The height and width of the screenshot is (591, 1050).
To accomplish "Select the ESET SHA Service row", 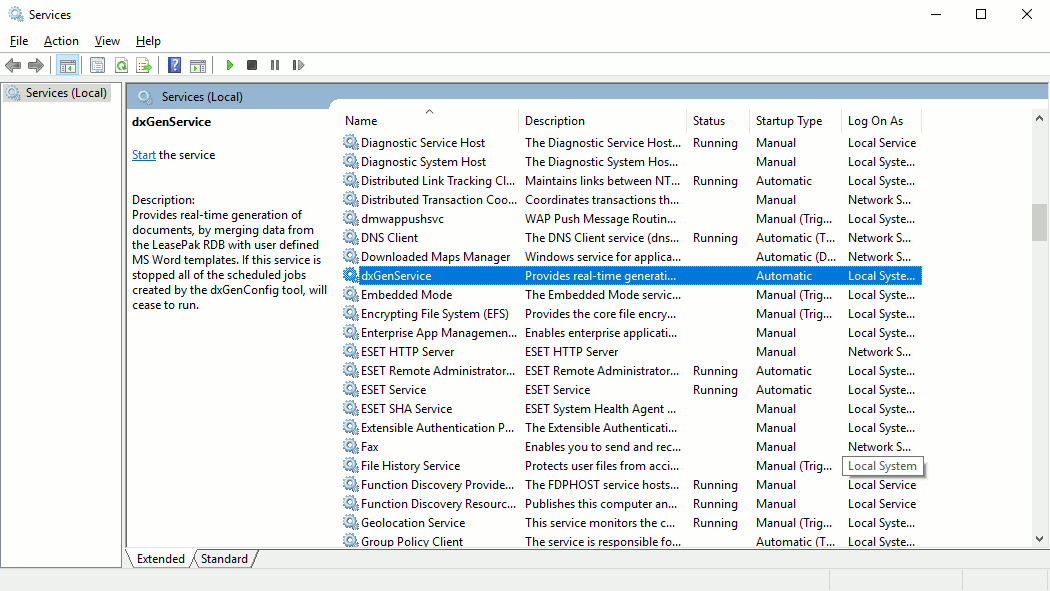I will pyautogui.click(x=631, y=408).
